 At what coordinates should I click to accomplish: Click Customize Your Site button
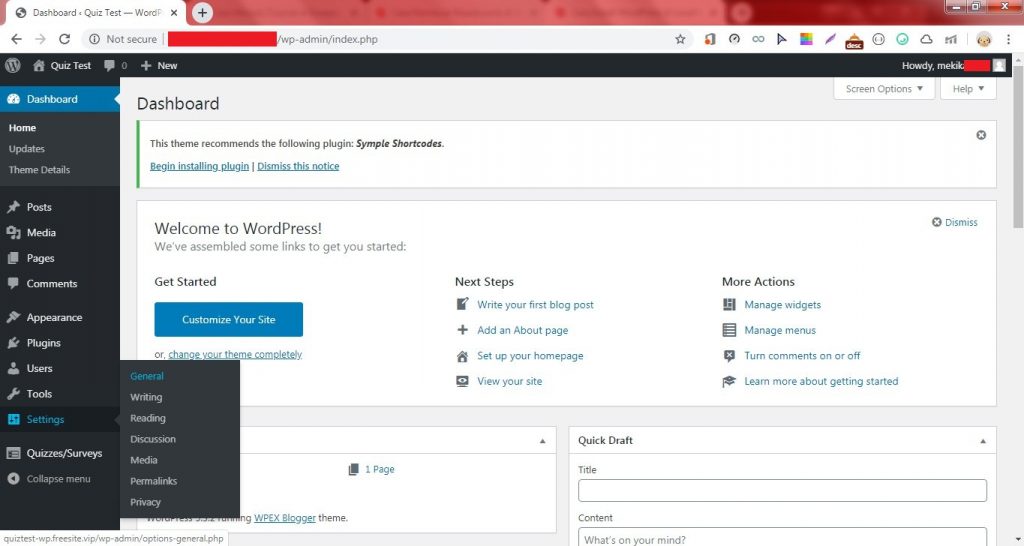pyautogui.click(x=229, y=319)
